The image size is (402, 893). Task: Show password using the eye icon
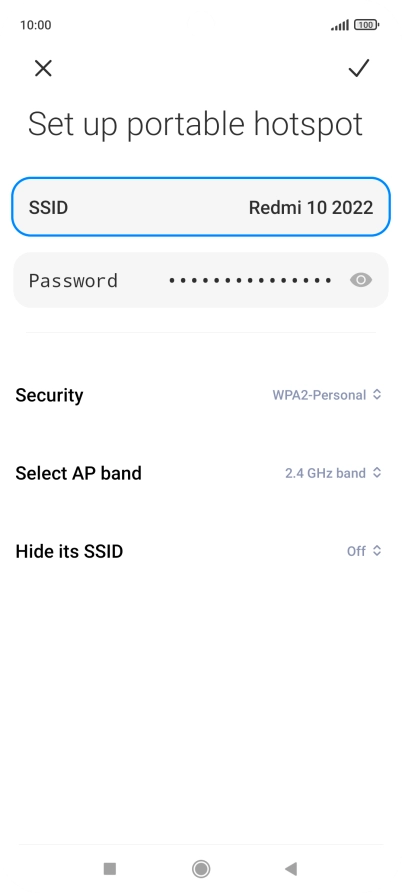click(x=361, y=280)
